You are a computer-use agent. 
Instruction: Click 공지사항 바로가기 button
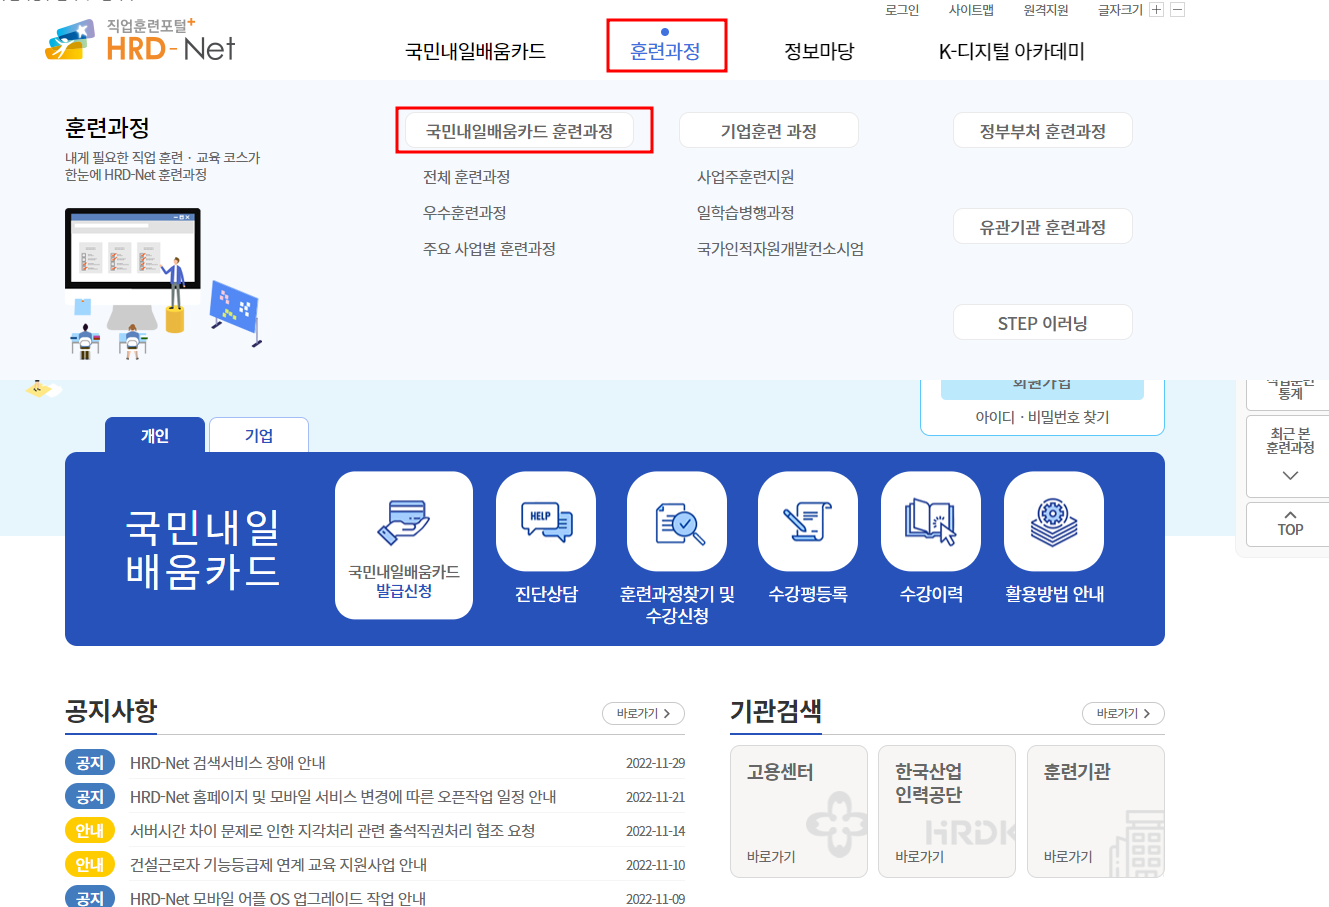pos(643,713)
